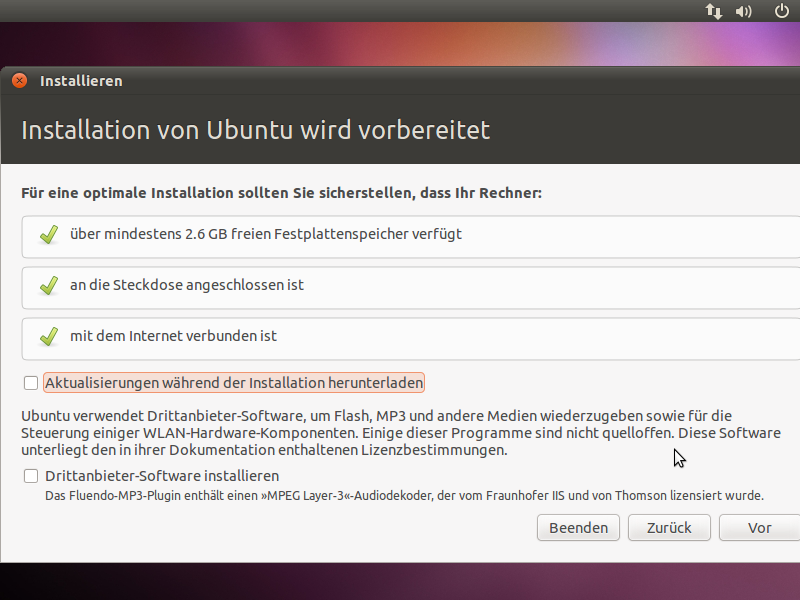
Task: Continue with the Vor button
Action: (759, 528)
